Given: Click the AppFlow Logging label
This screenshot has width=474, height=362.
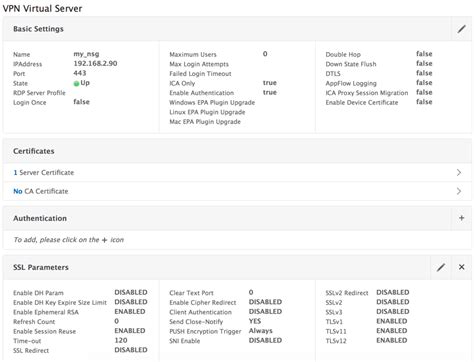Looking at the screenshot, I should 351,83.
